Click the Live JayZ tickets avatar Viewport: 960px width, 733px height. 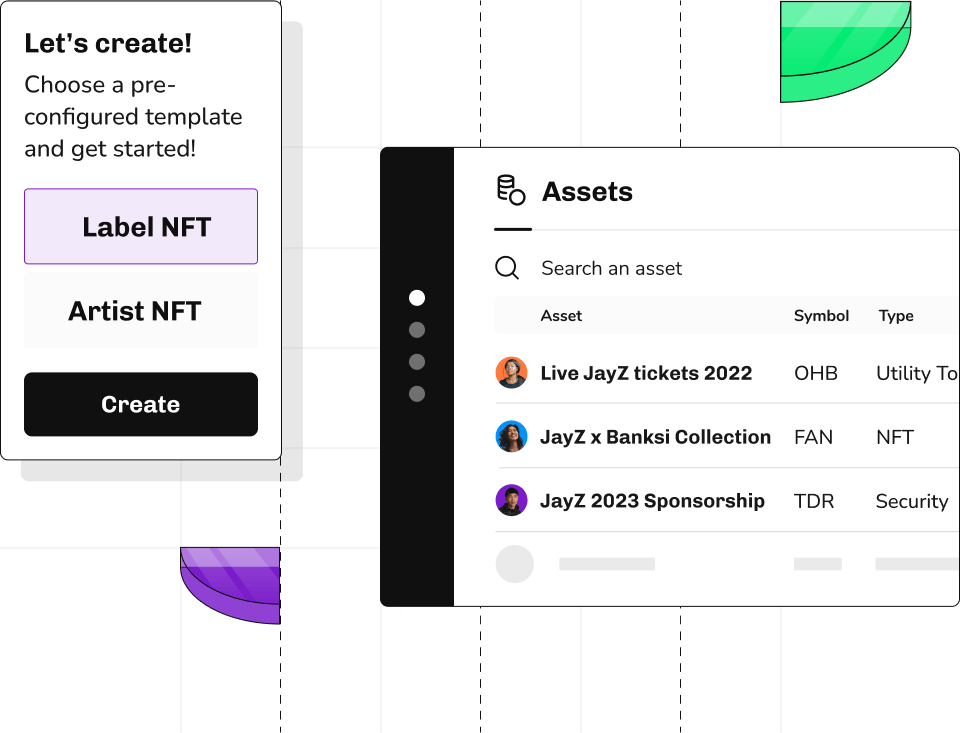click(x=512, y=373)
